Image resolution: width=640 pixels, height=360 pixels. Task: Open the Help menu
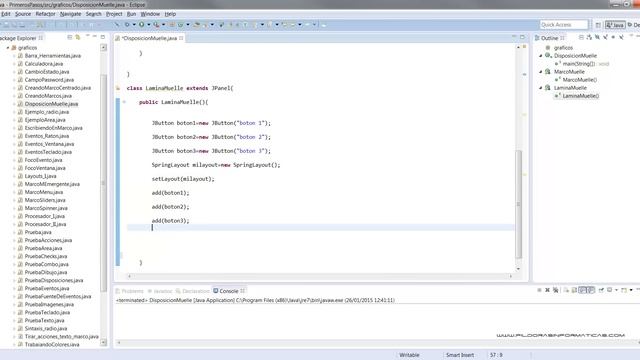coord(170,14)
